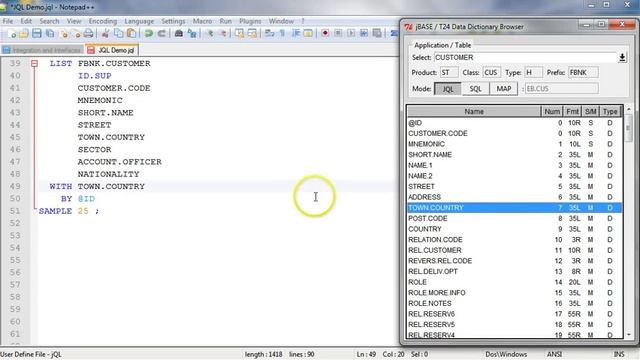Image resolution: width=640 pixels, height=360 pixels.
Task: Open the Macro menu
Action: click(x=202, y=21)
